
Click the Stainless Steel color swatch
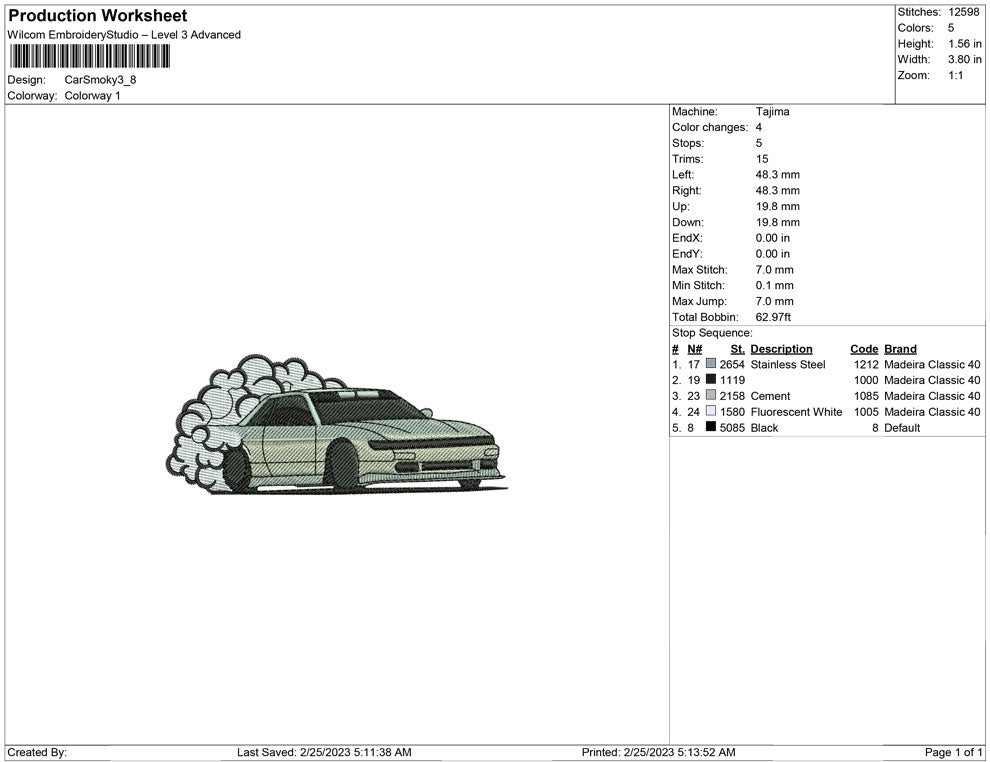(711, 364)
